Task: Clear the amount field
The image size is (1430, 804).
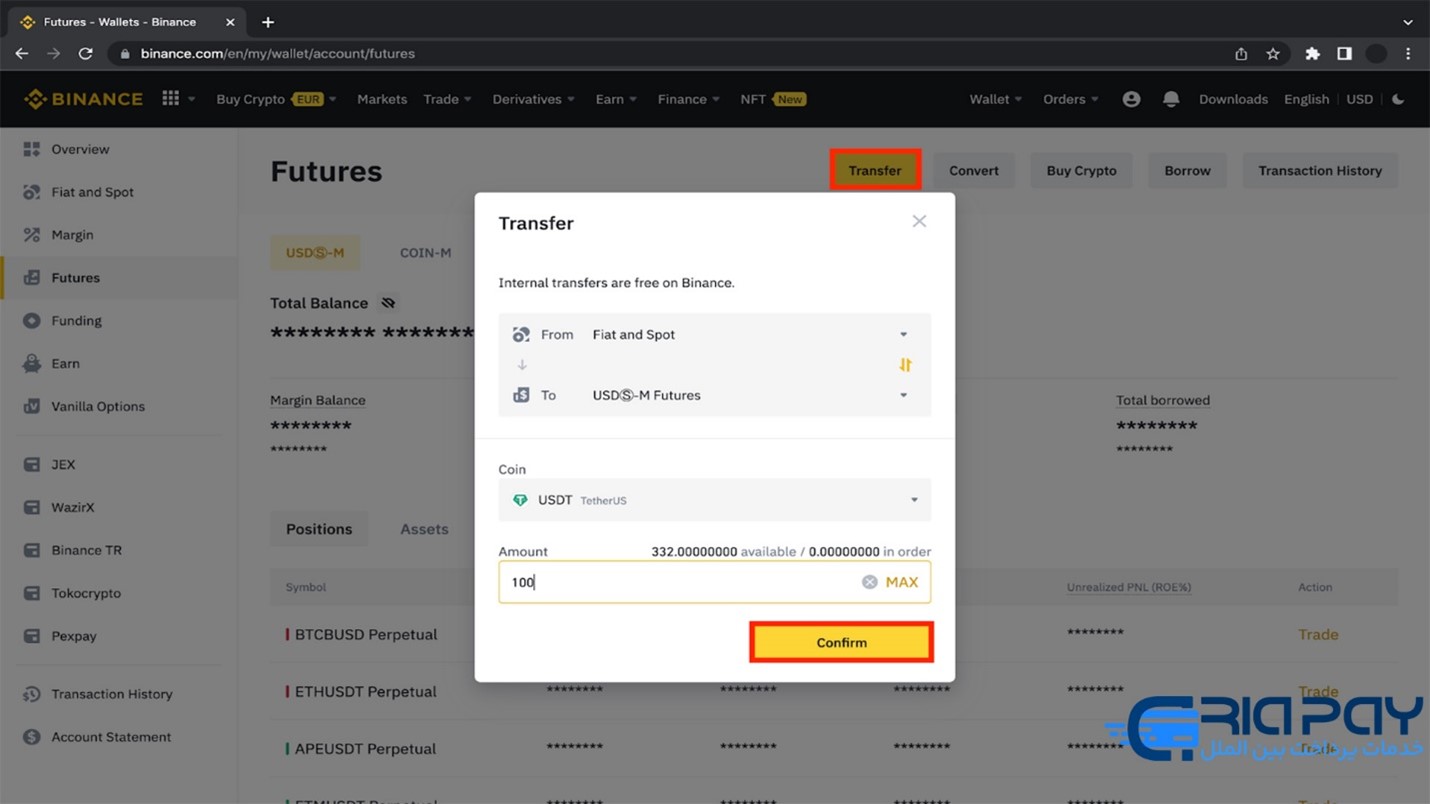Action: coord(869,582)
